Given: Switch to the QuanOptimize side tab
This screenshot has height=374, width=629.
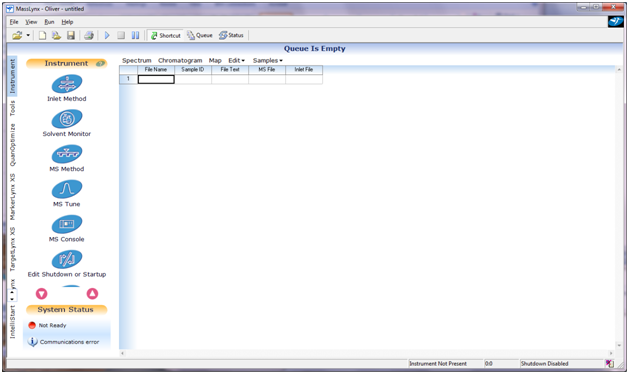Looking at the screenshot, I should [x=12, y=145].
